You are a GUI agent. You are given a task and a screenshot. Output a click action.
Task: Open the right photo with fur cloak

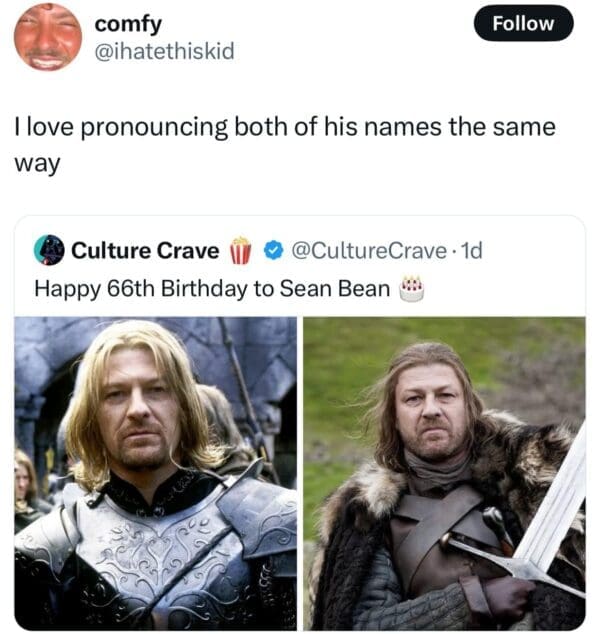tap(444, 472)
